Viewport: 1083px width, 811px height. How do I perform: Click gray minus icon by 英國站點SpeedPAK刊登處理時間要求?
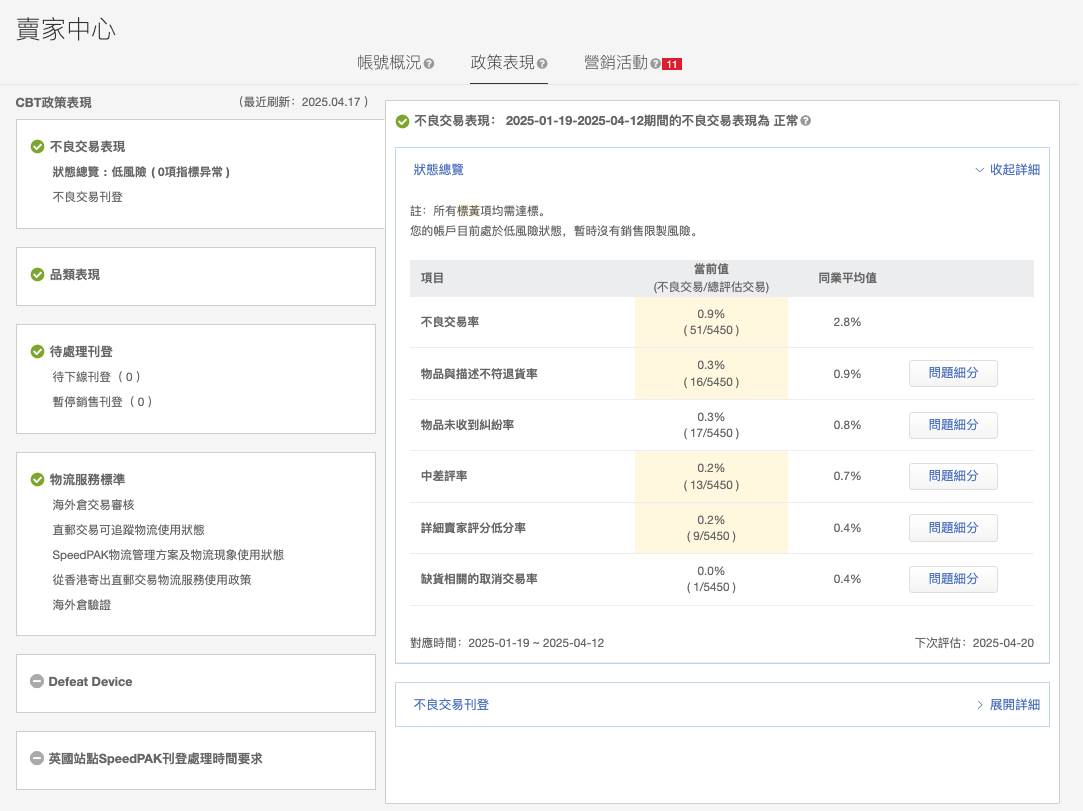pyautogui.click(x=37, y=759)
